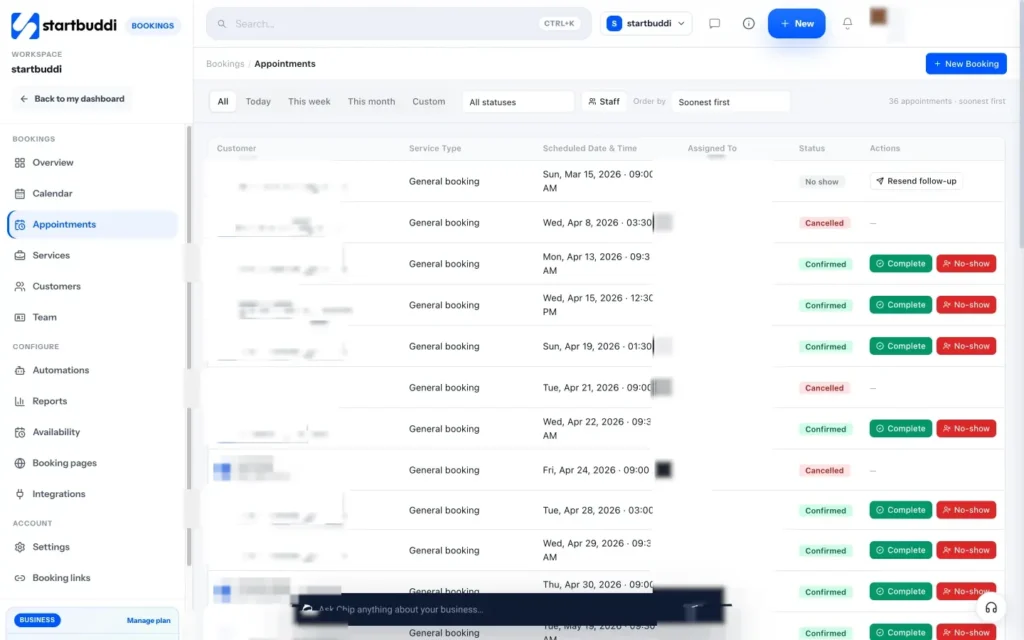The image size is (1024, 640).
Task: Focus the Search field
Action: click(398, 24)
